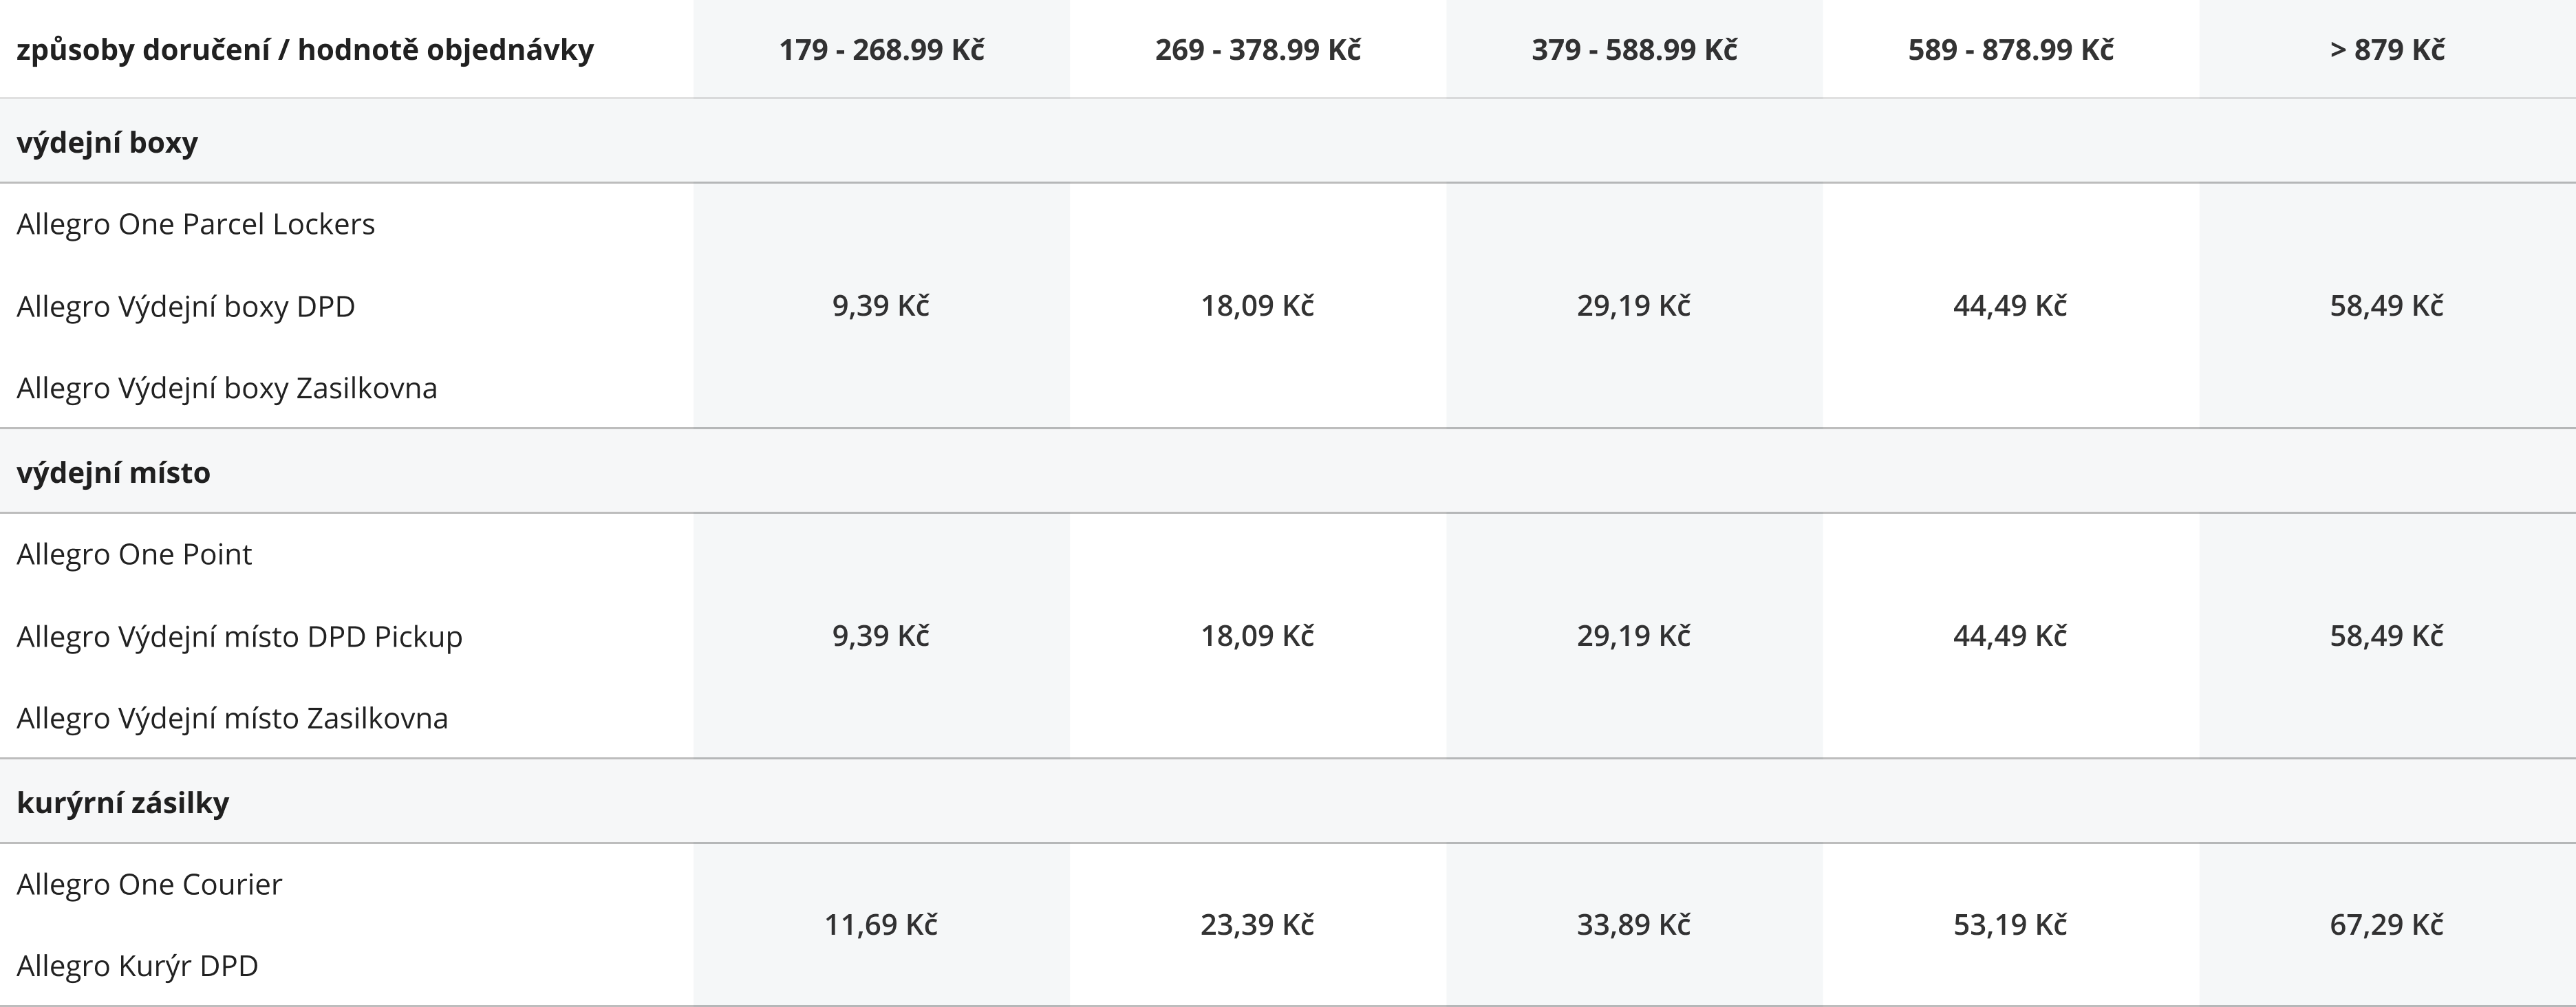The width and height of the screenshot is (2576, 1007).
Task: Click the 53,19 Kč price cell
Action: [x=2010, y=925]
